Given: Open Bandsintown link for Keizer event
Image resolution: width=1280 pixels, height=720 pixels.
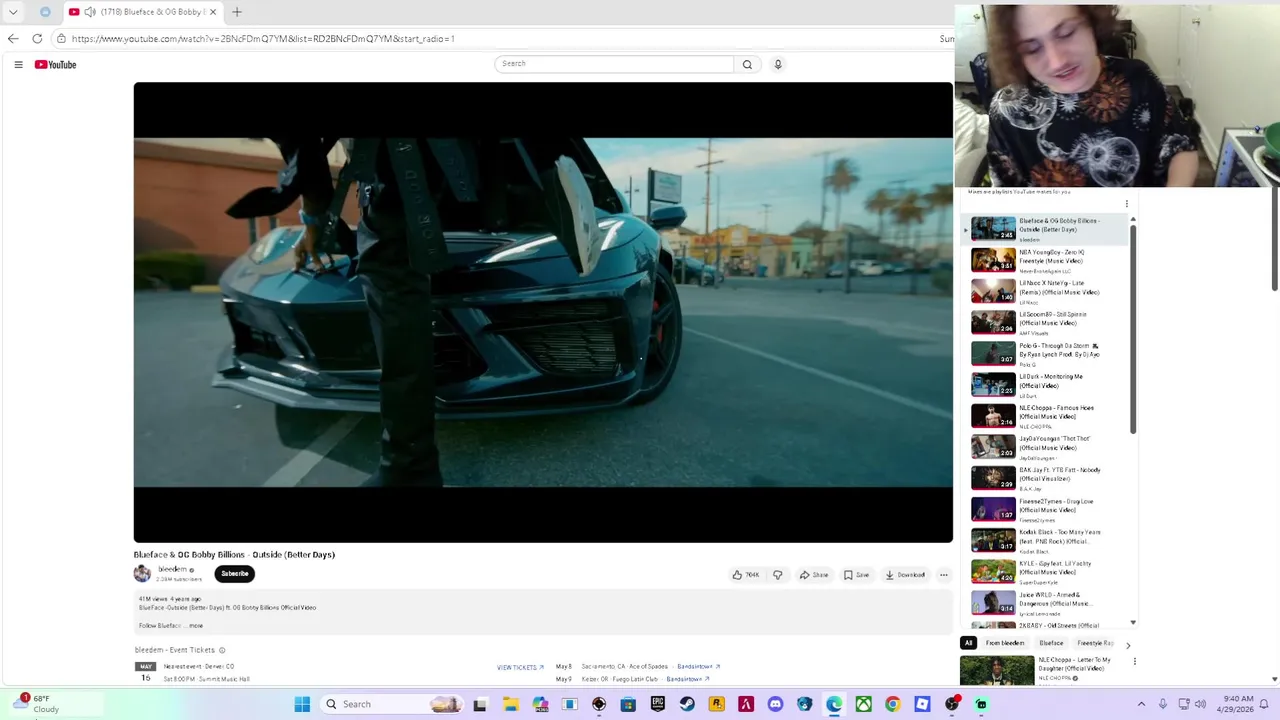Looking at the screenshot, I should (688, 679).
